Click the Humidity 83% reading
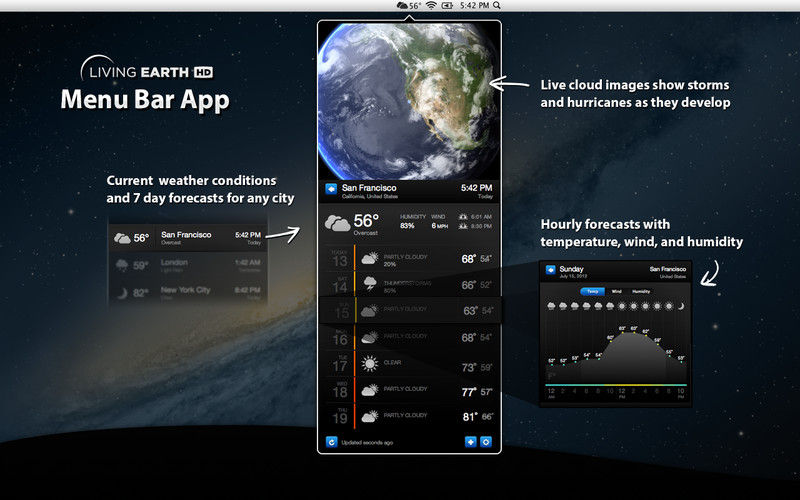Image resolution: width=800 pixels, height=500 pixels. click(x=412, y=221)
